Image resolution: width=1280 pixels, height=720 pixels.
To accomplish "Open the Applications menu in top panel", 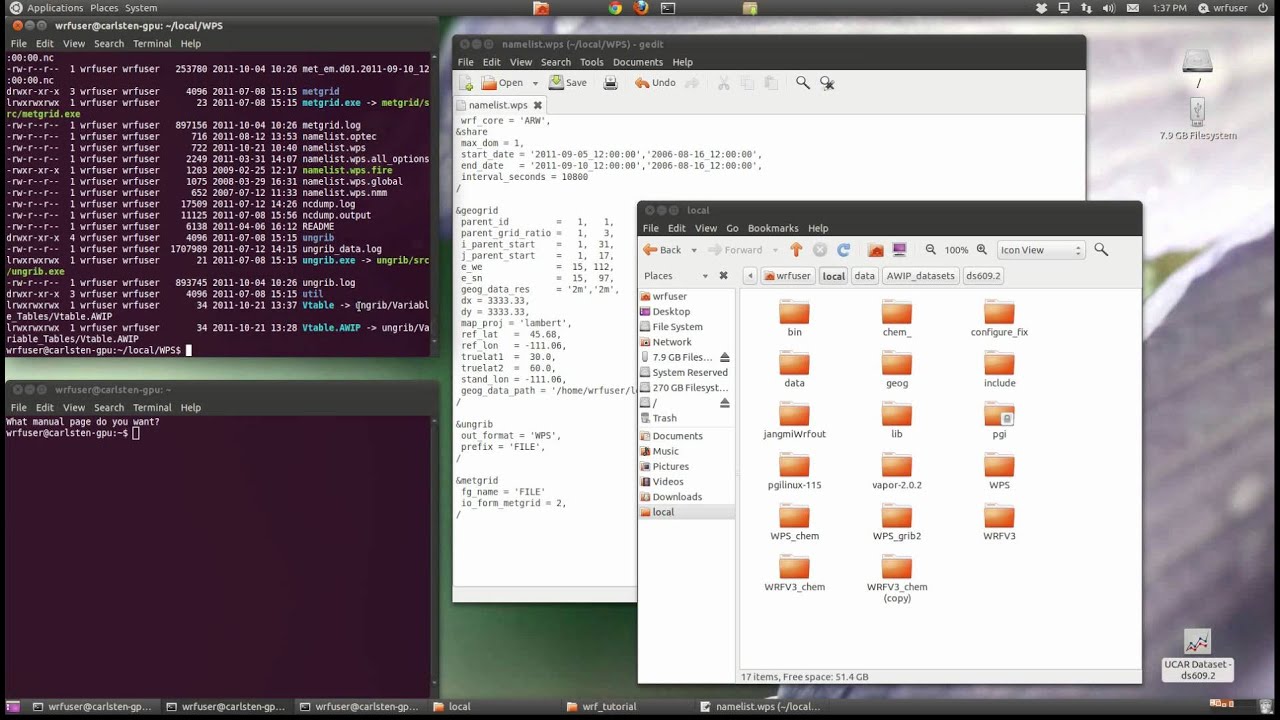I will tap(54, 8).
